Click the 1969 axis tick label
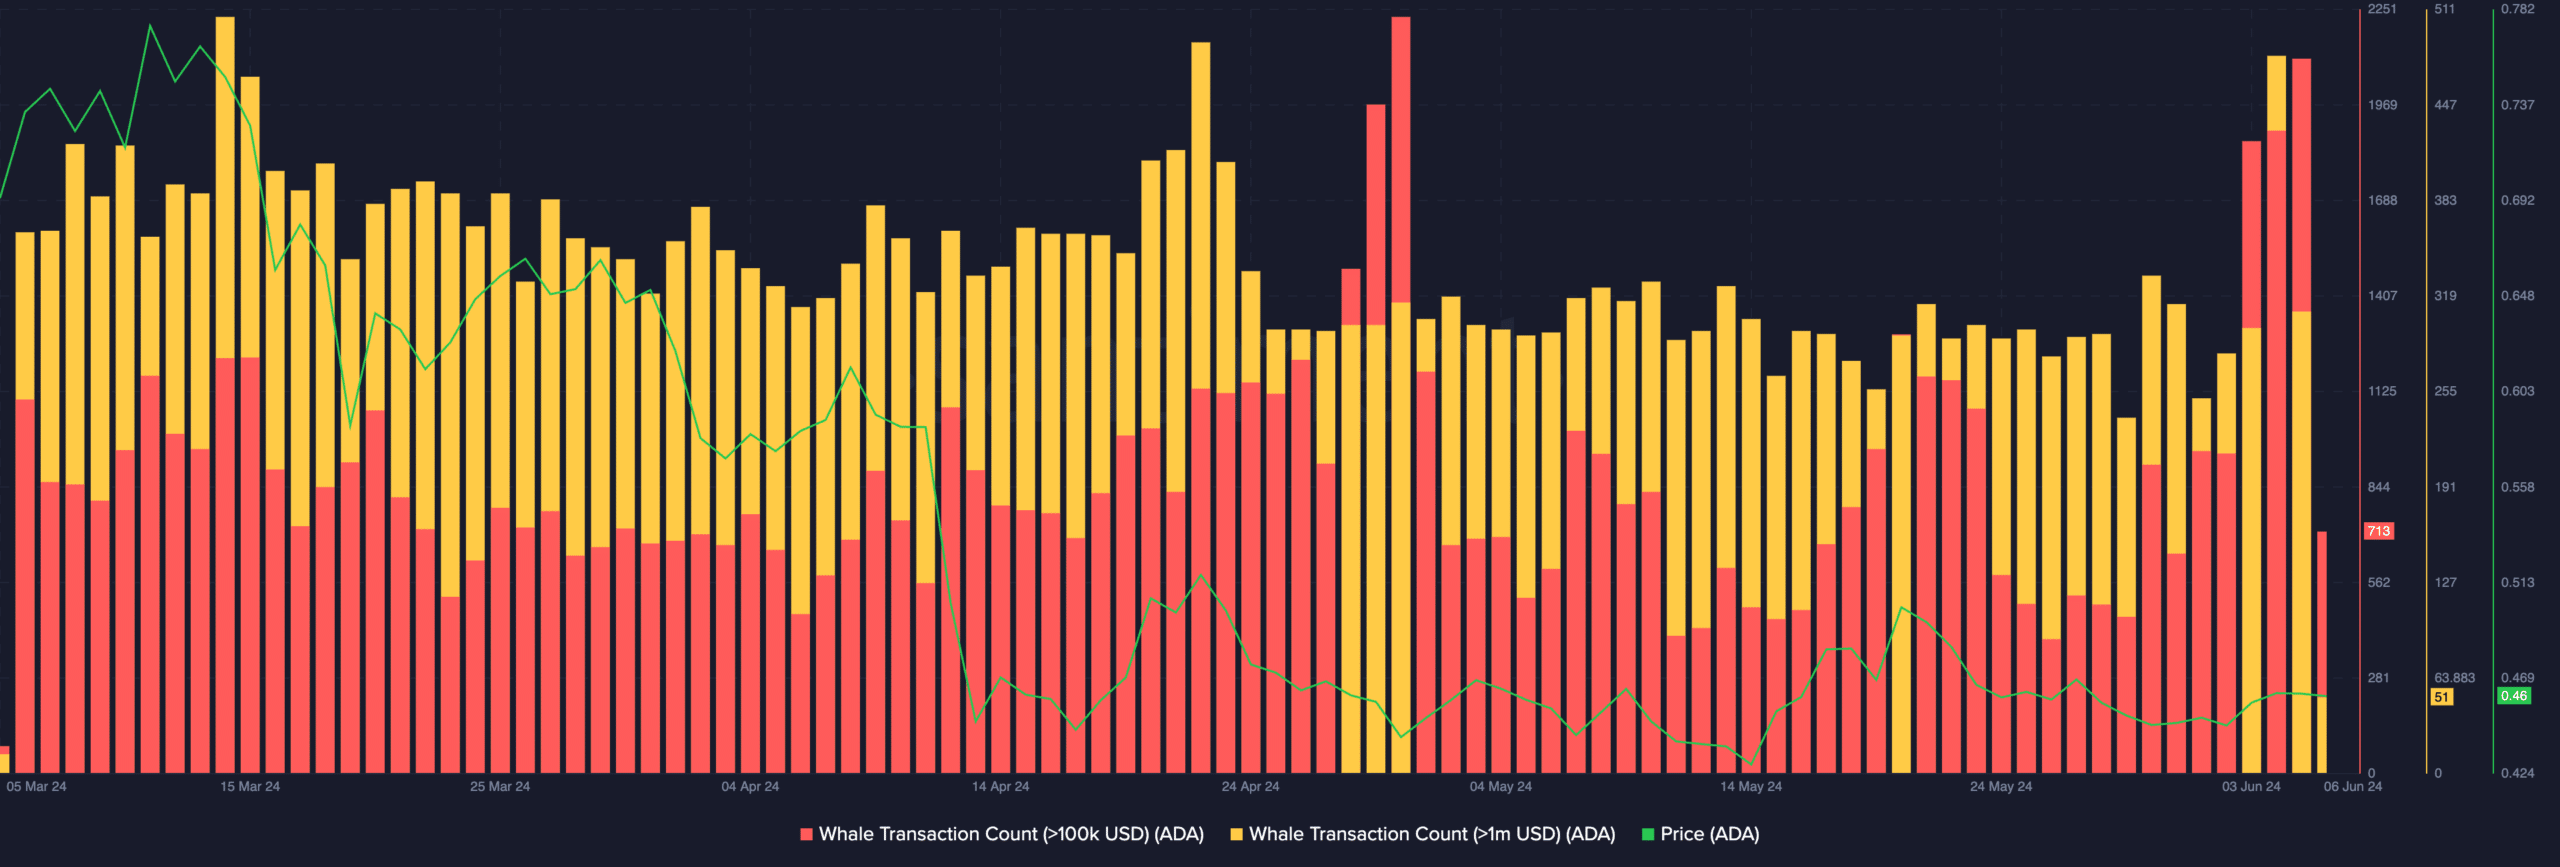 2382,105
